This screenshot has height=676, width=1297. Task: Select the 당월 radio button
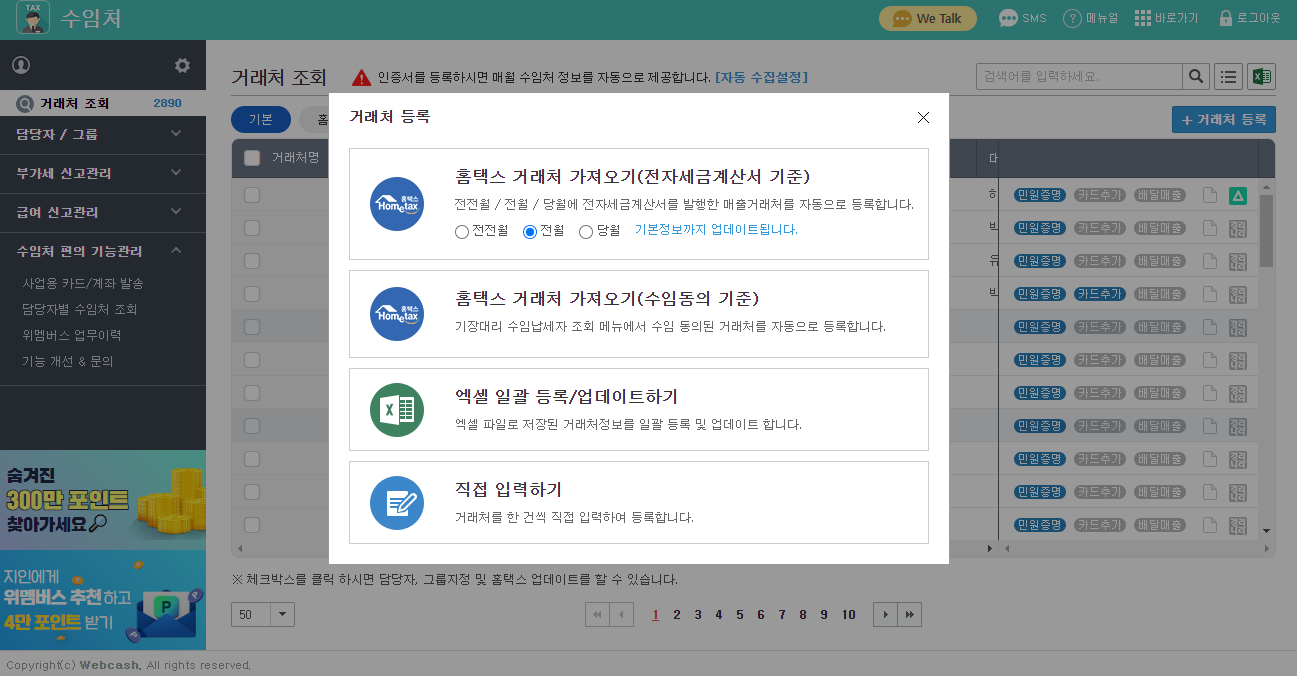586,231
